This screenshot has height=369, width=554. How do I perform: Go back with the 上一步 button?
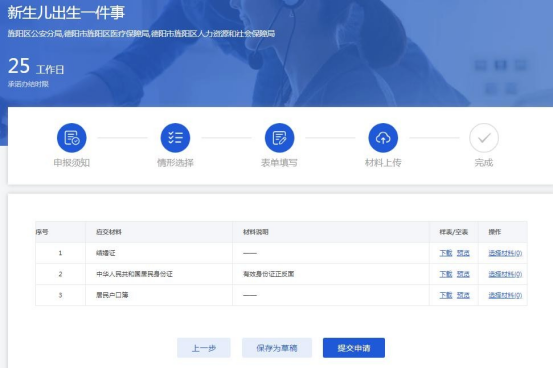click(204, 348)
